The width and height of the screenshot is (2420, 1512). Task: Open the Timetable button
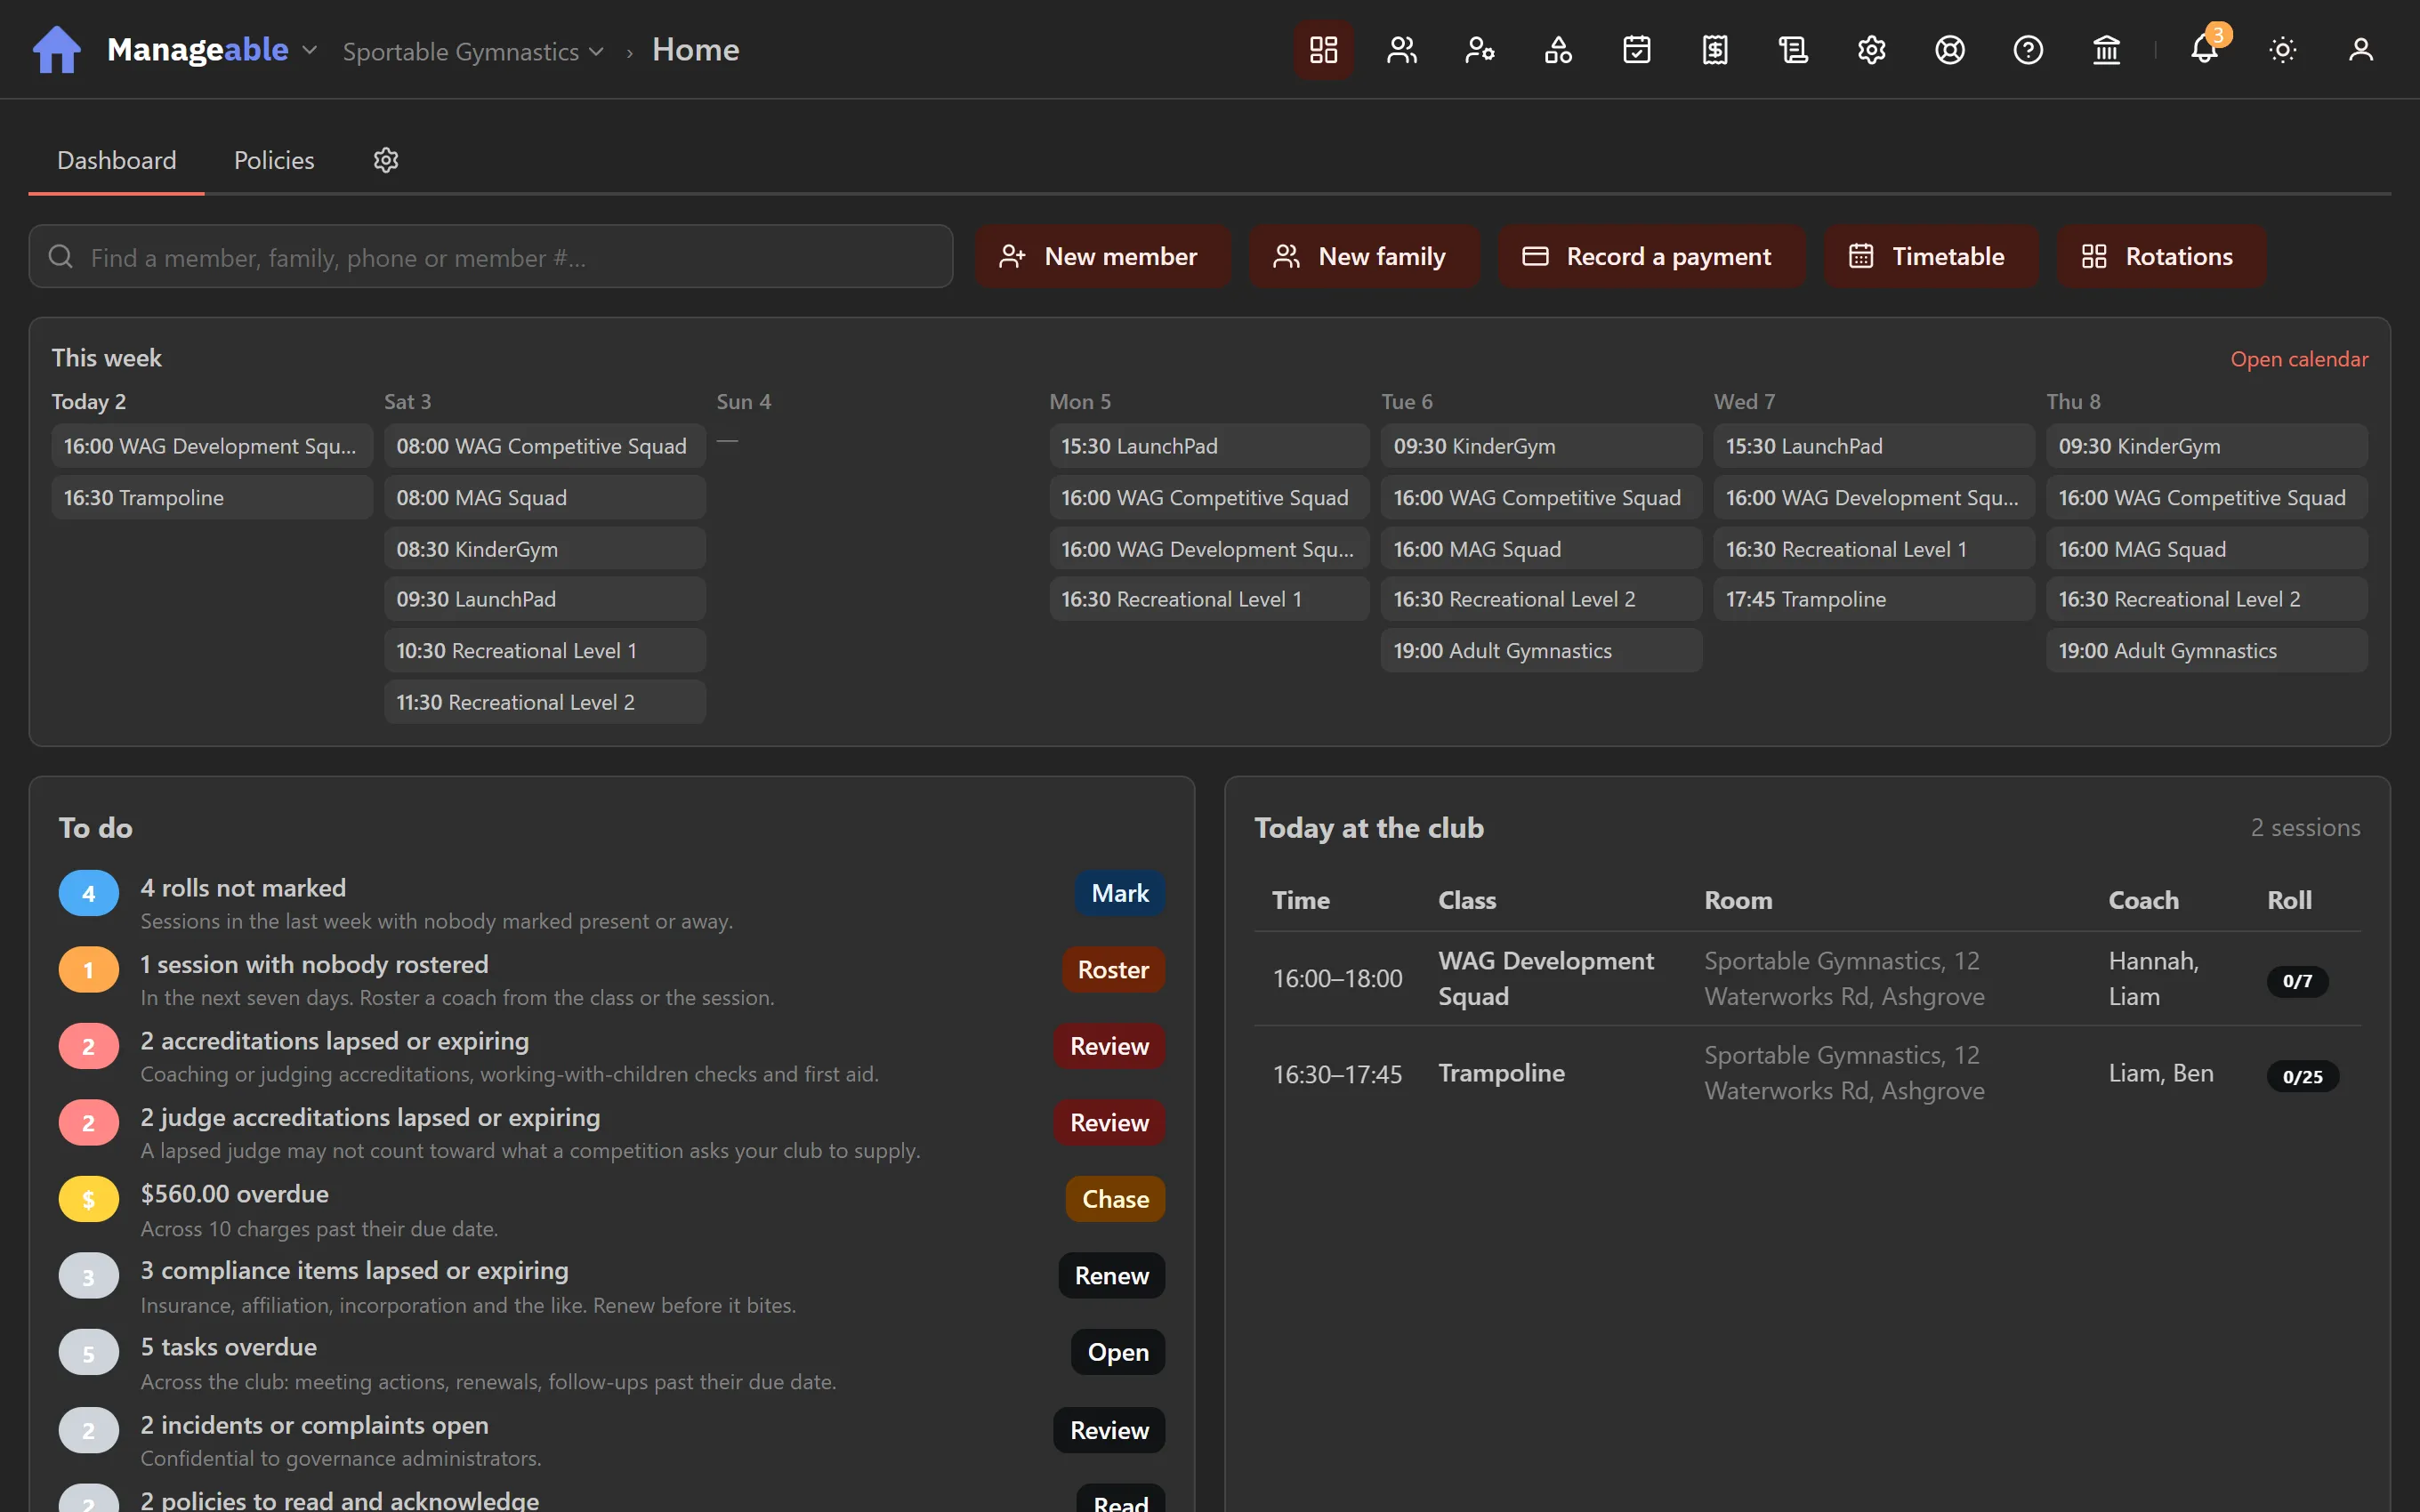click(1930, 257)
